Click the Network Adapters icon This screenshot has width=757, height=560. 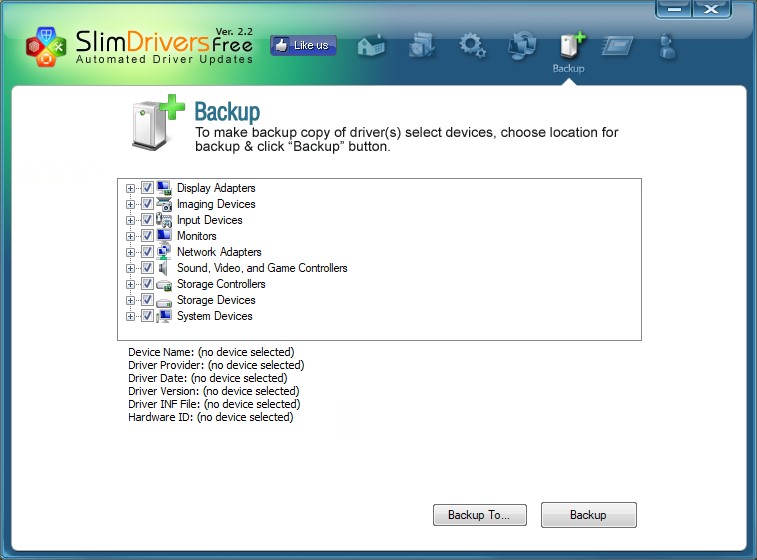click(x=164, y=252)
